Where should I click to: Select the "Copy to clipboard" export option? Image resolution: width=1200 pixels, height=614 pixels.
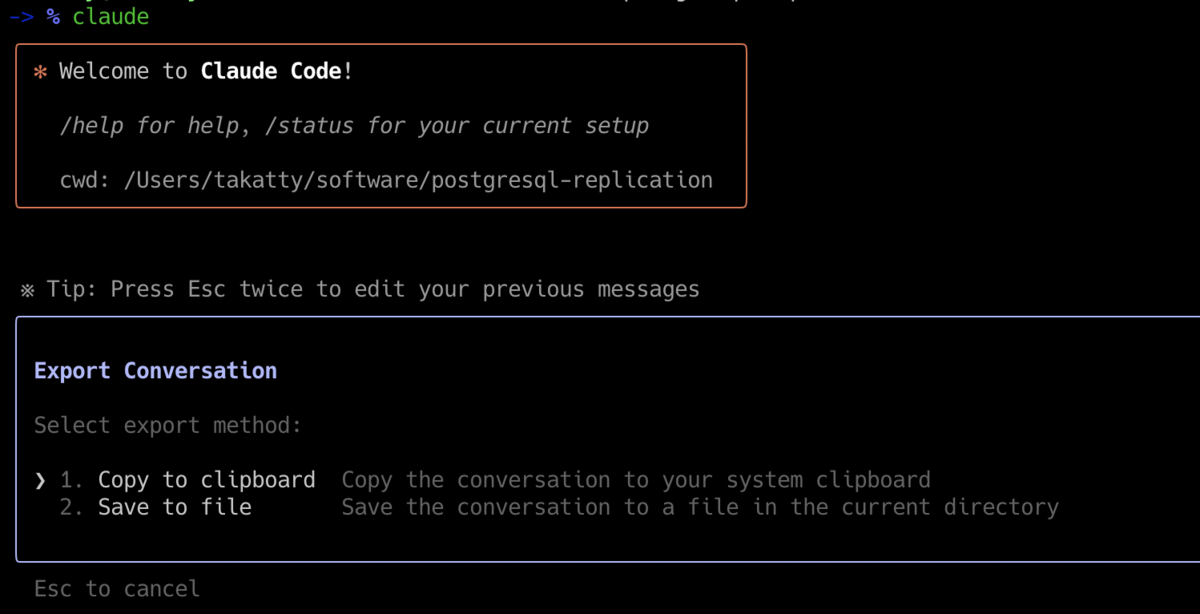[206, 480]
